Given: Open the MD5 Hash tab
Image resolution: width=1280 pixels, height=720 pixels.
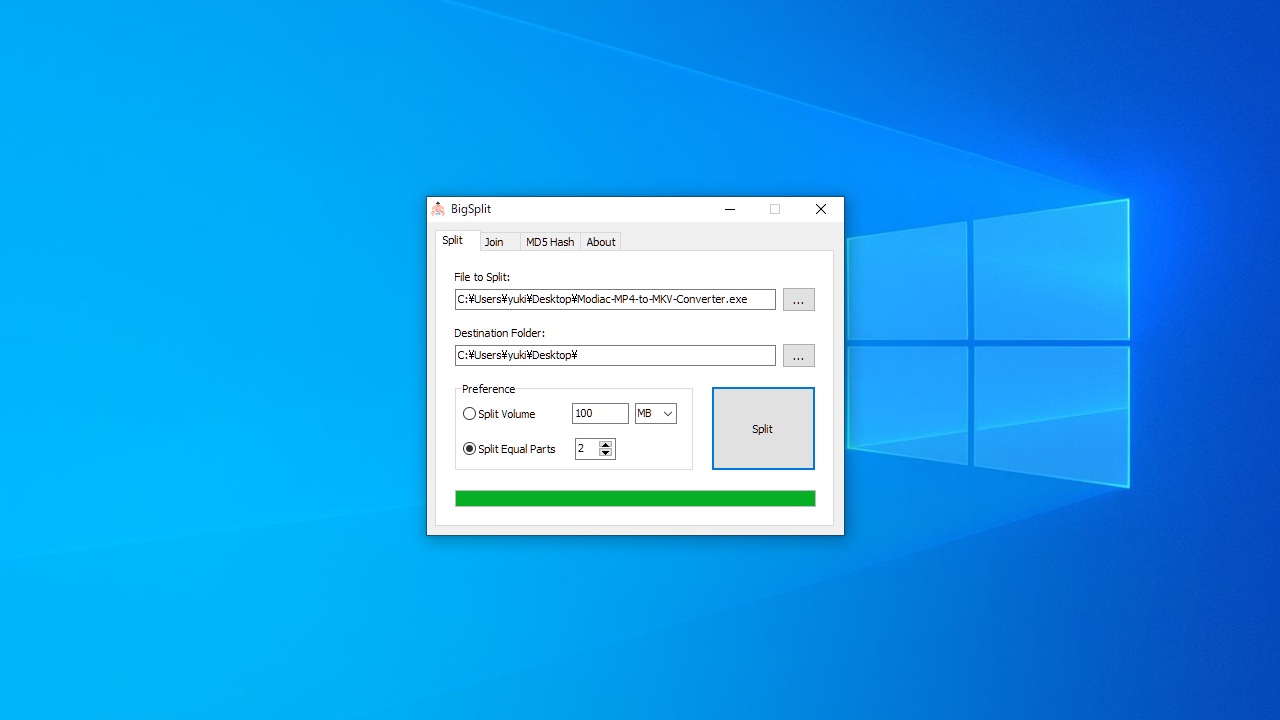Looking at the screenshot, I should pyautogui.click(x=550, y=242).
